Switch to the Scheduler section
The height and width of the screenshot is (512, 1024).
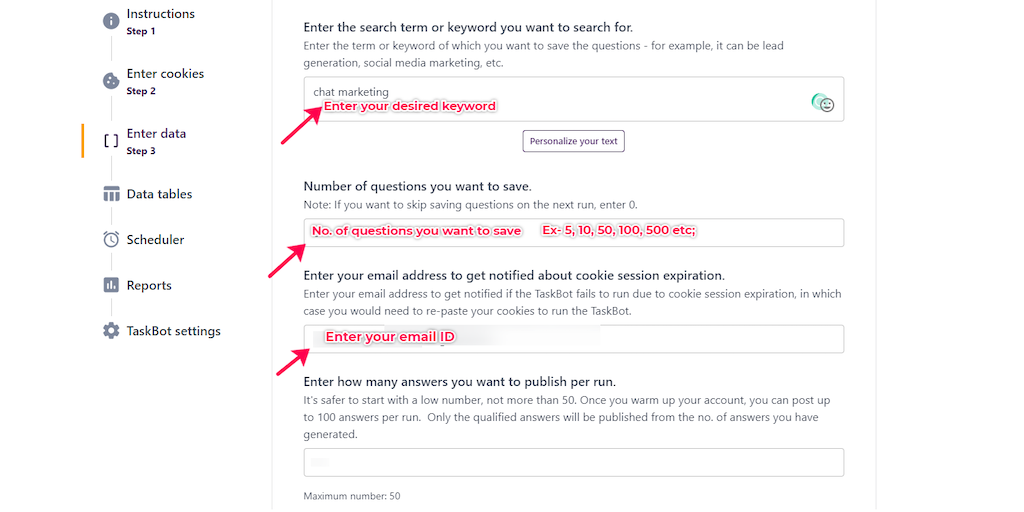click(155, 240)
